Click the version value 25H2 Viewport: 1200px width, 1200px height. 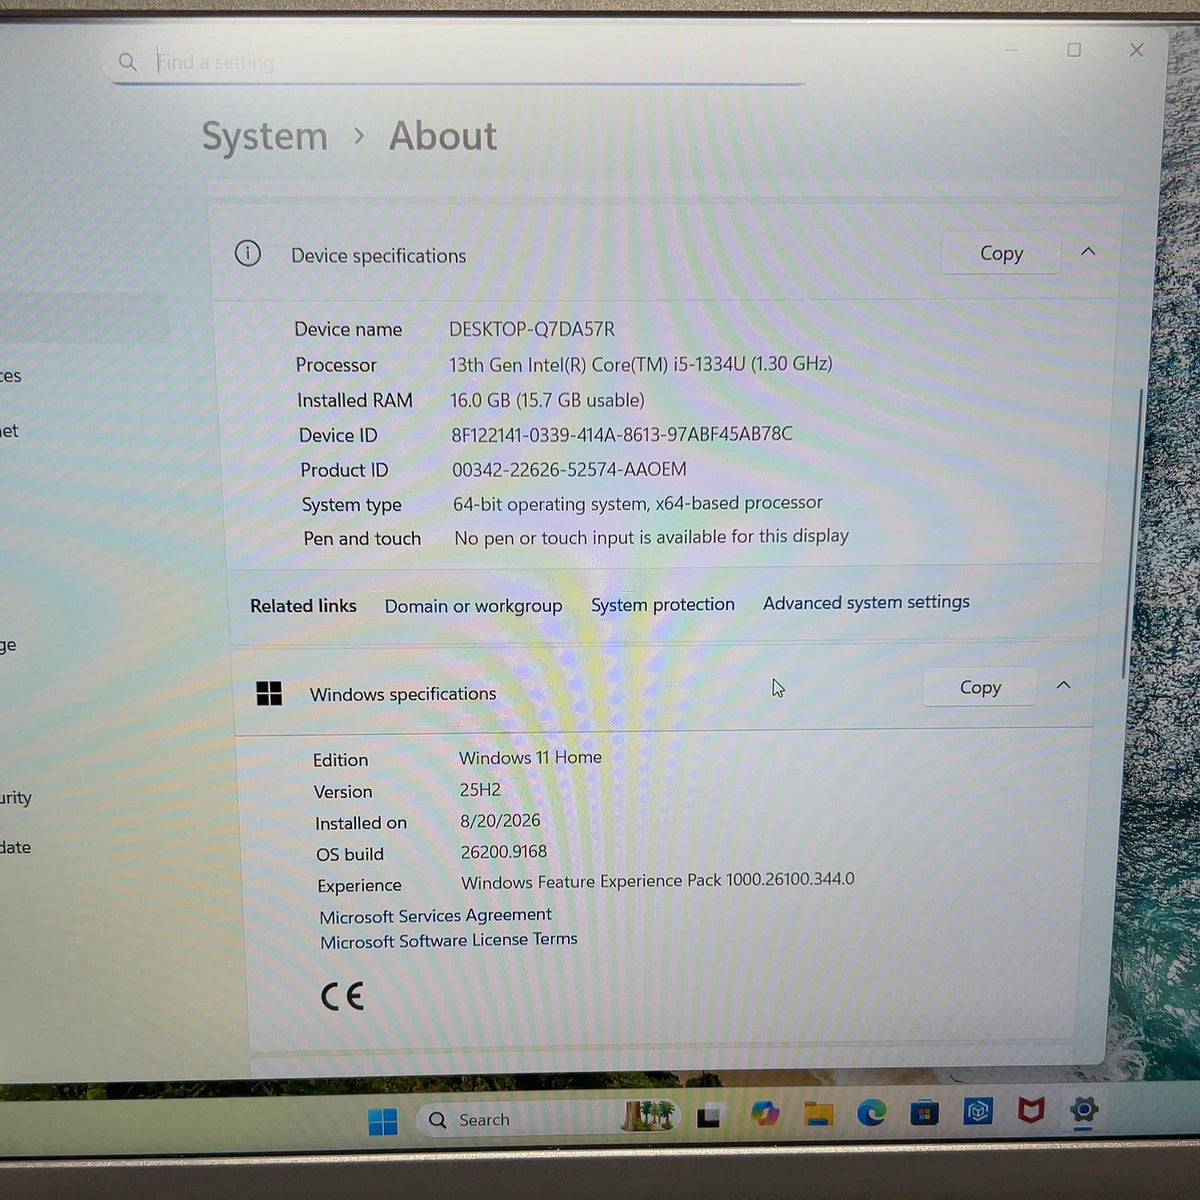pyautogui.click(x=480, y=790)
